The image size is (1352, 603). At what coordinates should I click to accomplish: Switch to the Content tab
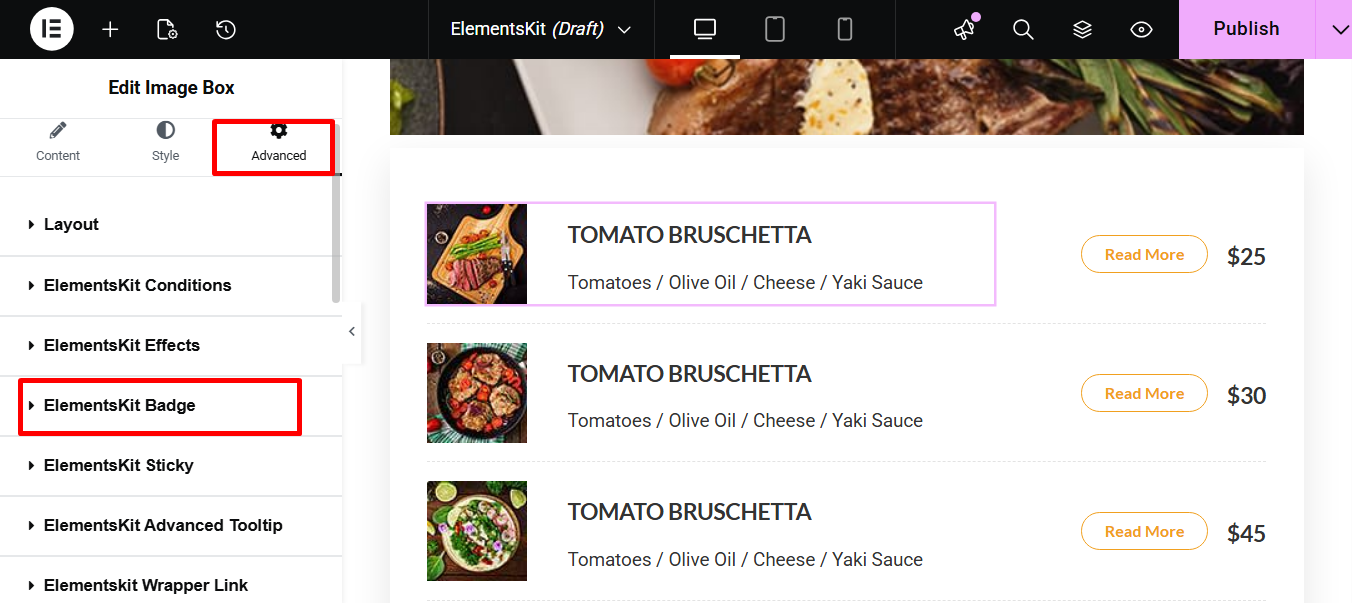click(x=58, y=142)
